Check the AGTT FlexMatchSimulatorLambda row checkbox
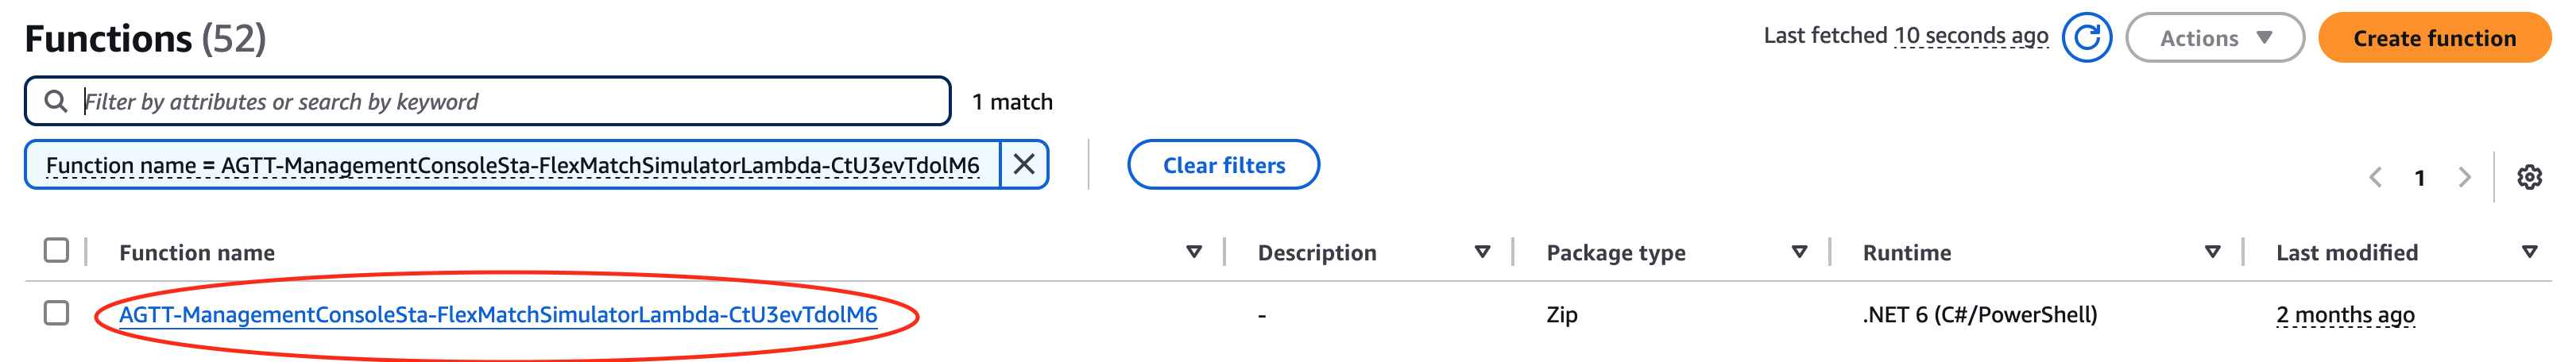The height and width of the screenshot is (362, 2576). point(57,313)
